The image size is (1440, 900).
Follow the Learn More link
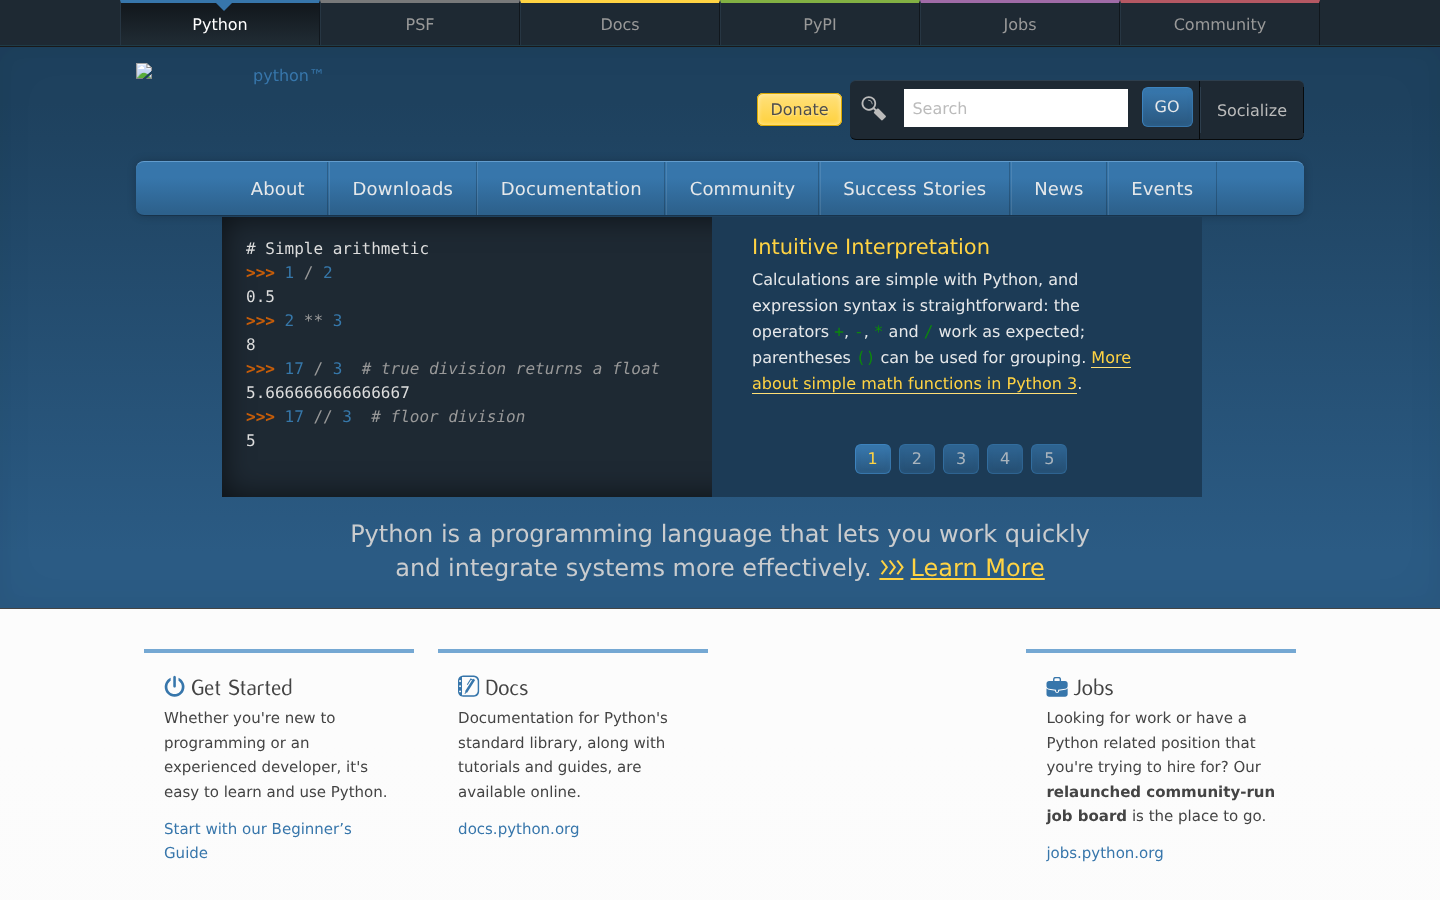click(977, 568)
